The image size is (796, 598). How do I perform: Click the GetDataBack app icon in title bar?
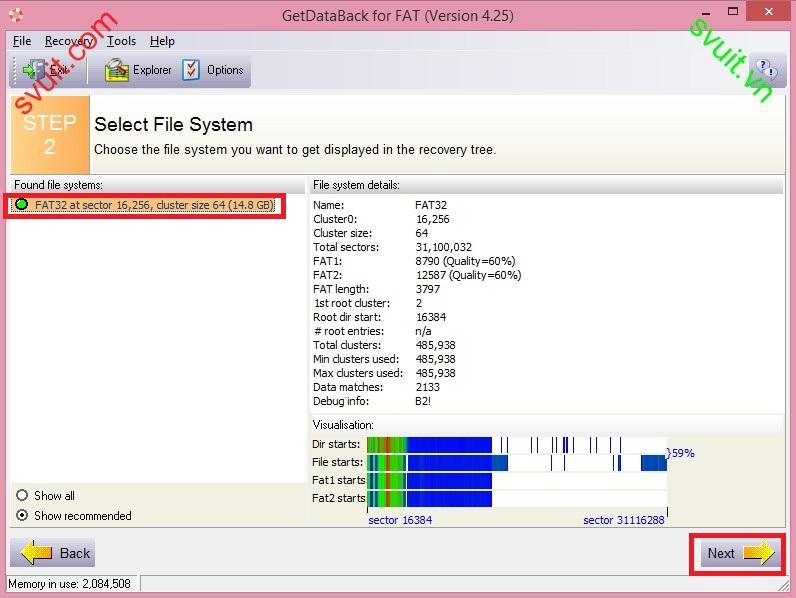click(16, 15)
